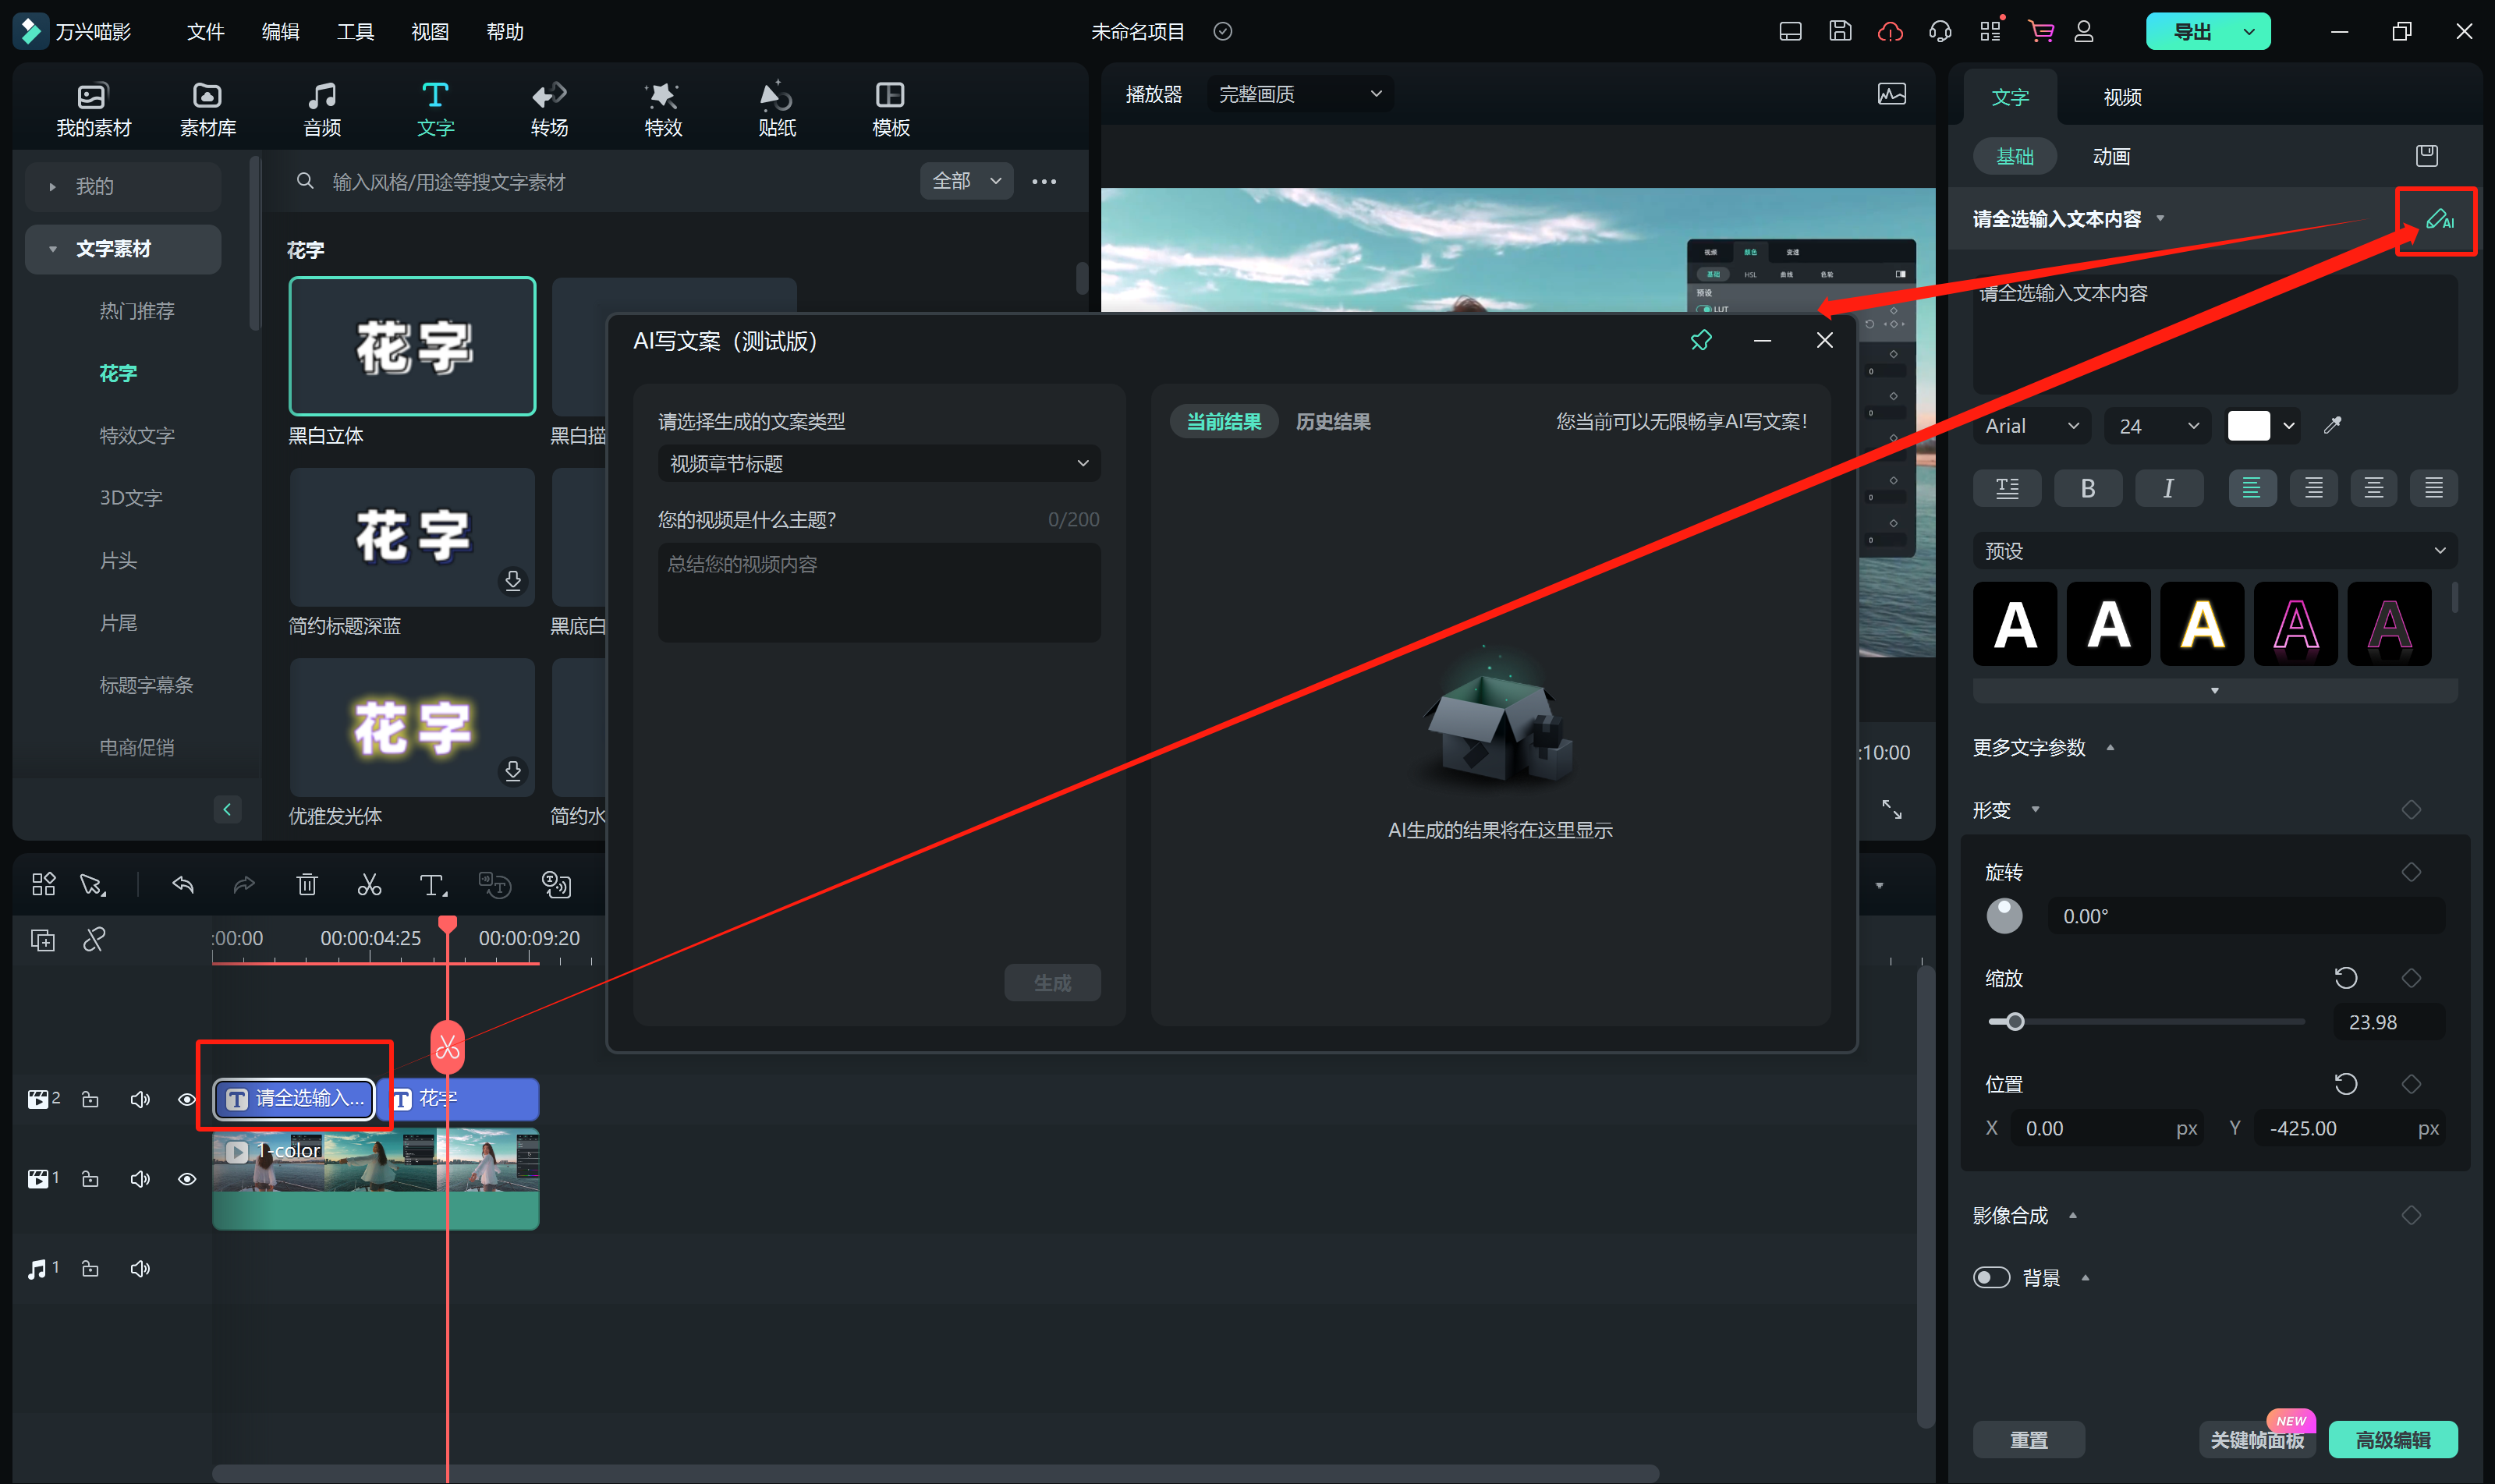Open the 工具 menu
This screenshot has height=1484, width=2495.
click(355, 32)
